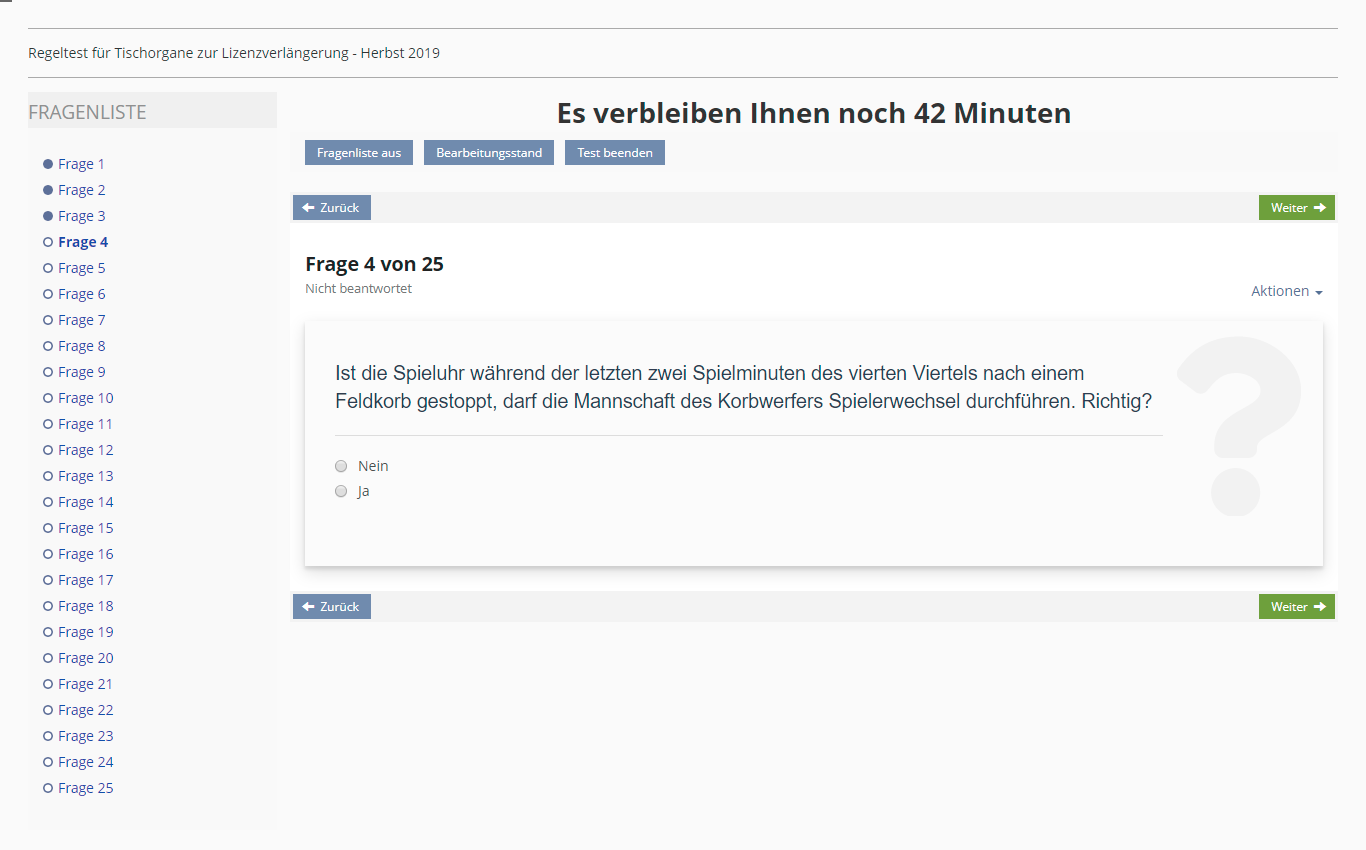Screen dimensions: 1366x850
Task: Click the FRAGENLISTE panel header
Action: [x=152, y=112]
